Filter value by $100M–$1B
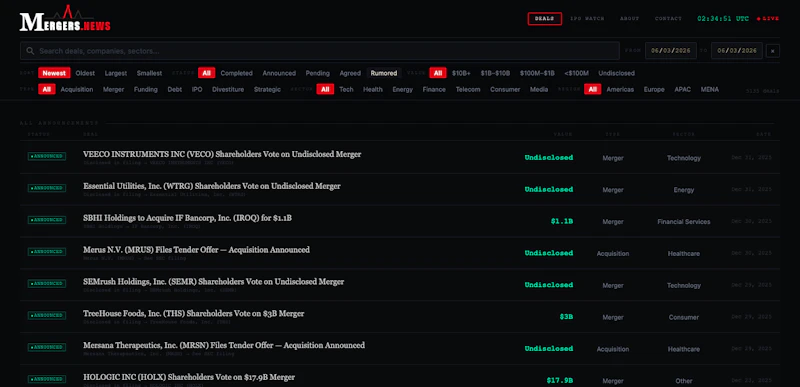The width and height of the screenshot is (800, 387). coord(537,73)
